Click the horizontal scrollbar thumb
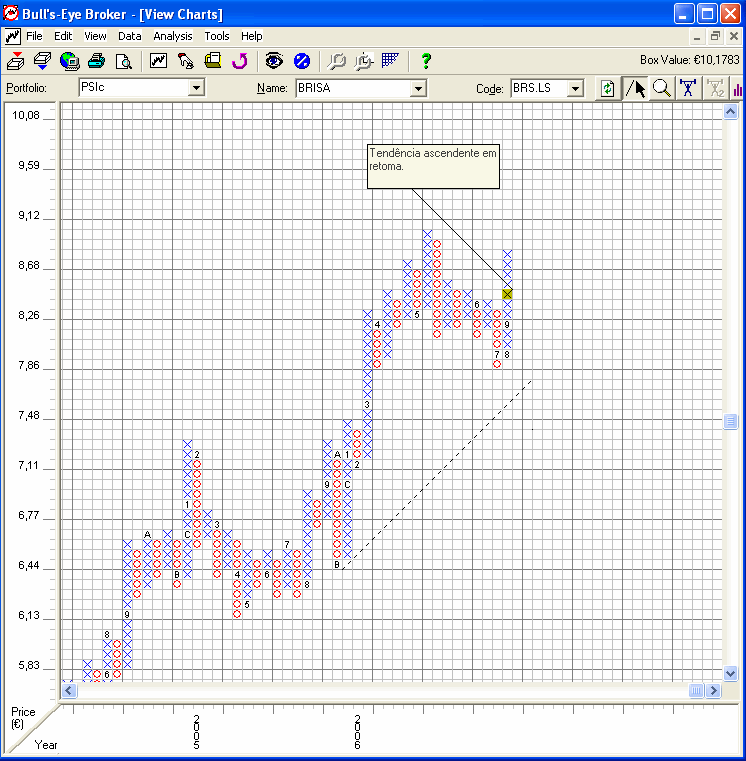Viewport: 746px width, 761px height. 696,690
